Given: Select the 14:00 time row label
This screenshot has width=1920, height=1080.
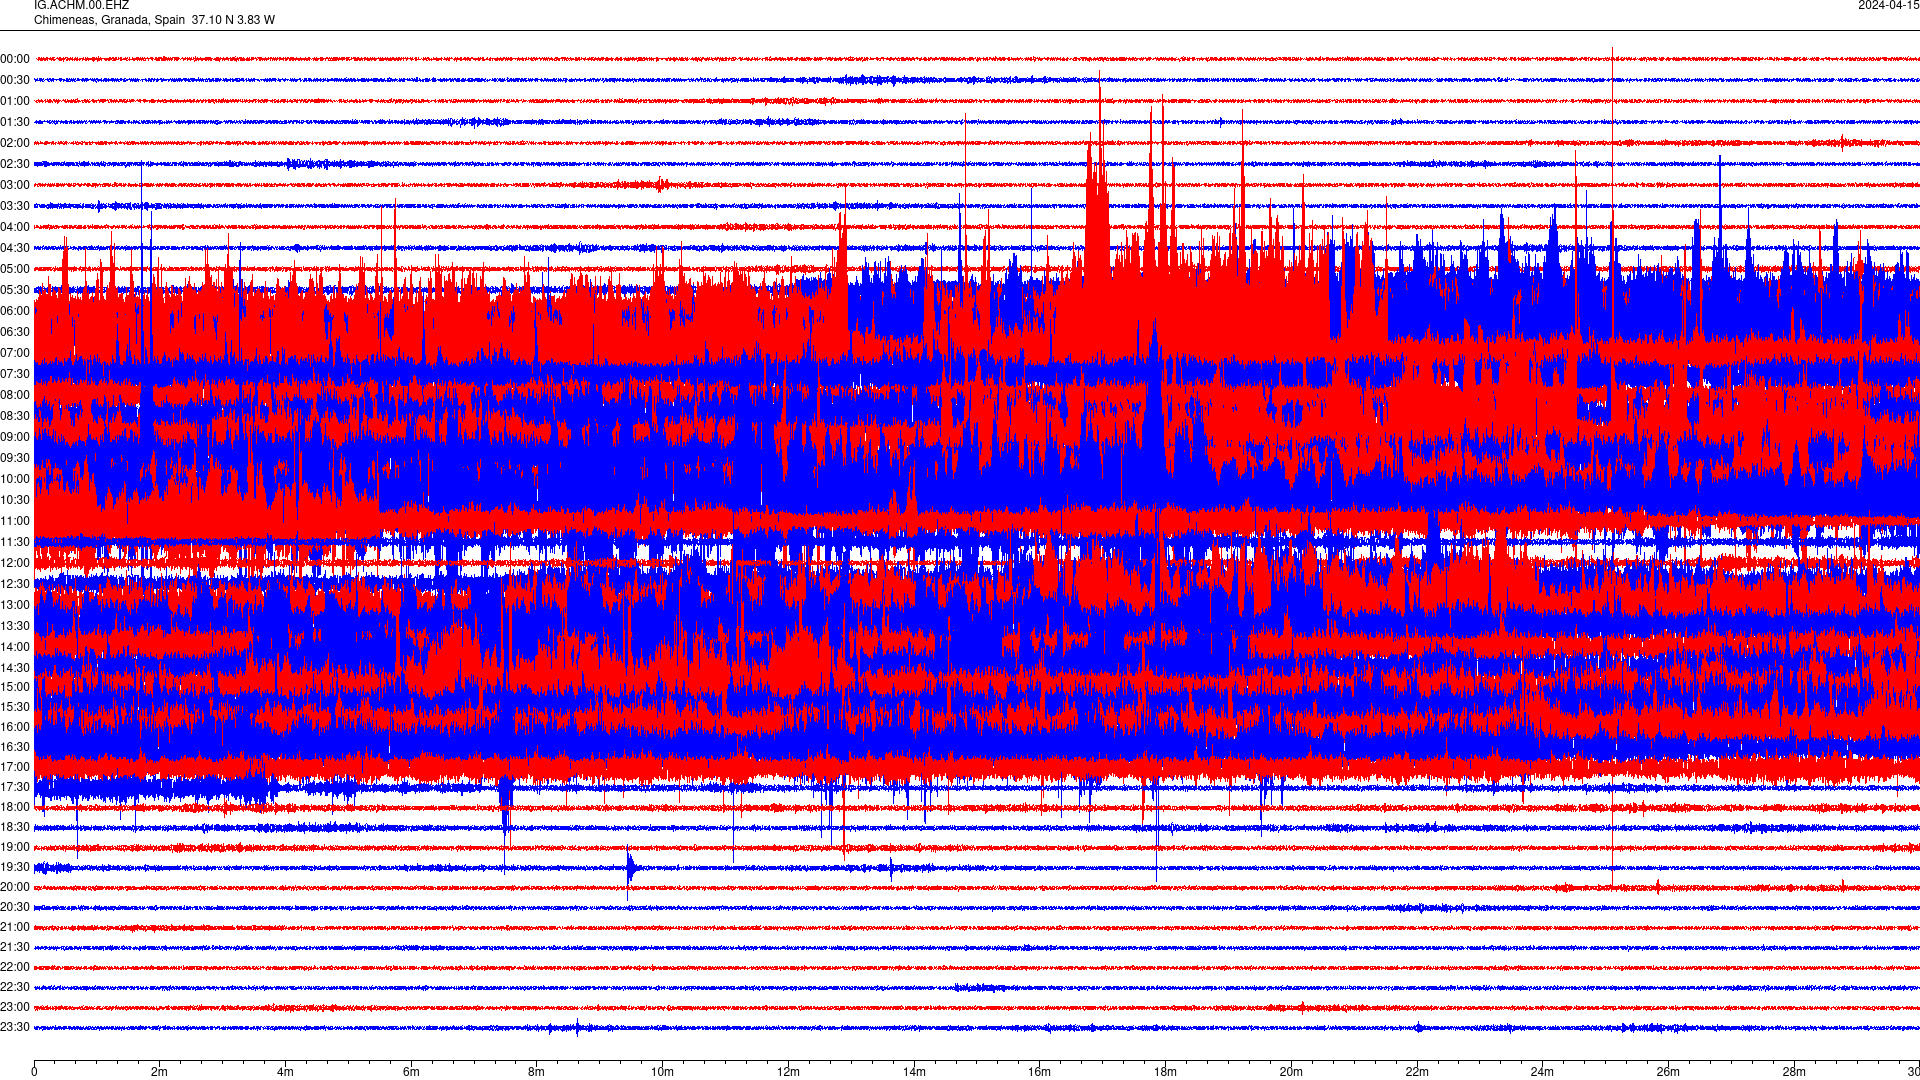Looking at the screenshot, I should (15, 647).
